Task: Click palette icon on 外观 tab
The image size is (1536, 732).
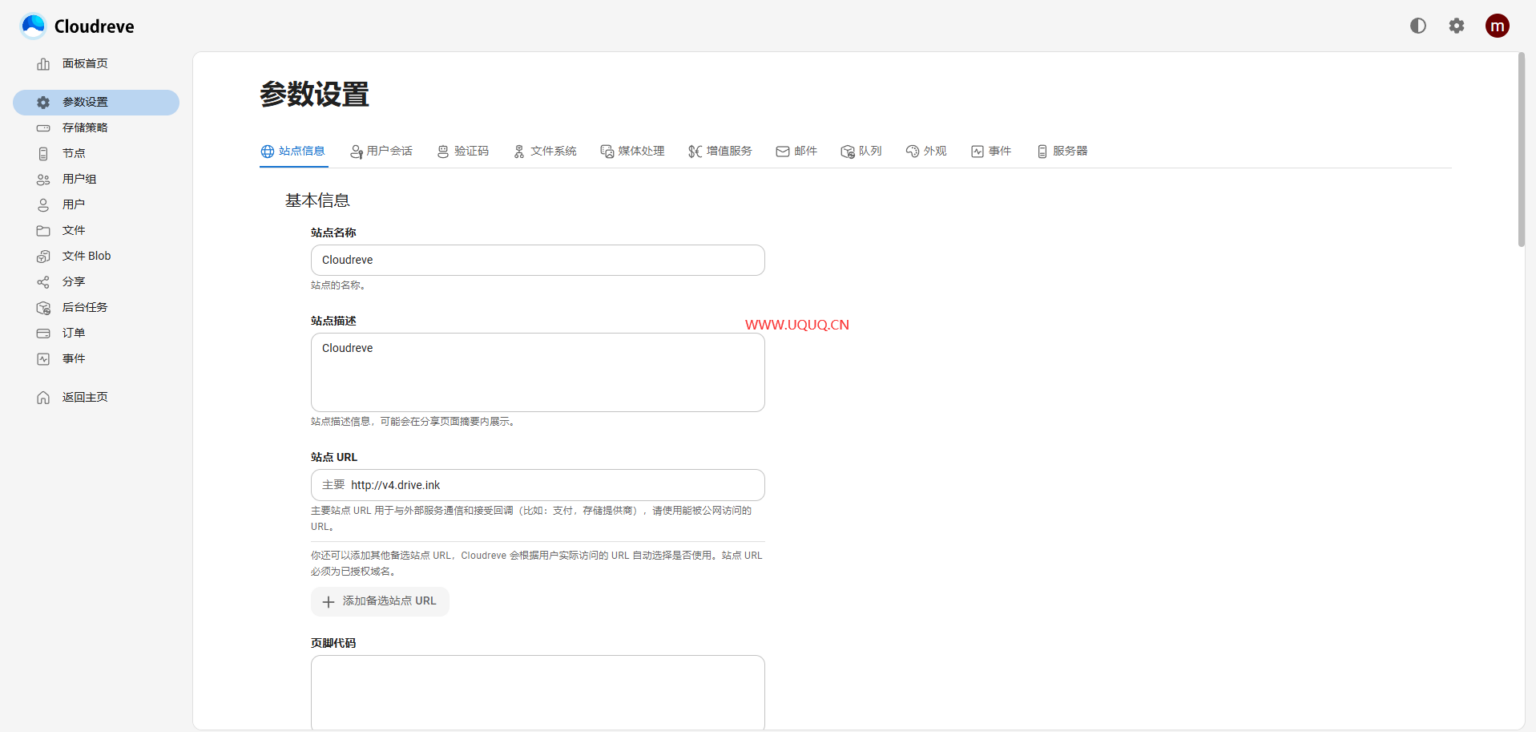Action: pos(912,151)
